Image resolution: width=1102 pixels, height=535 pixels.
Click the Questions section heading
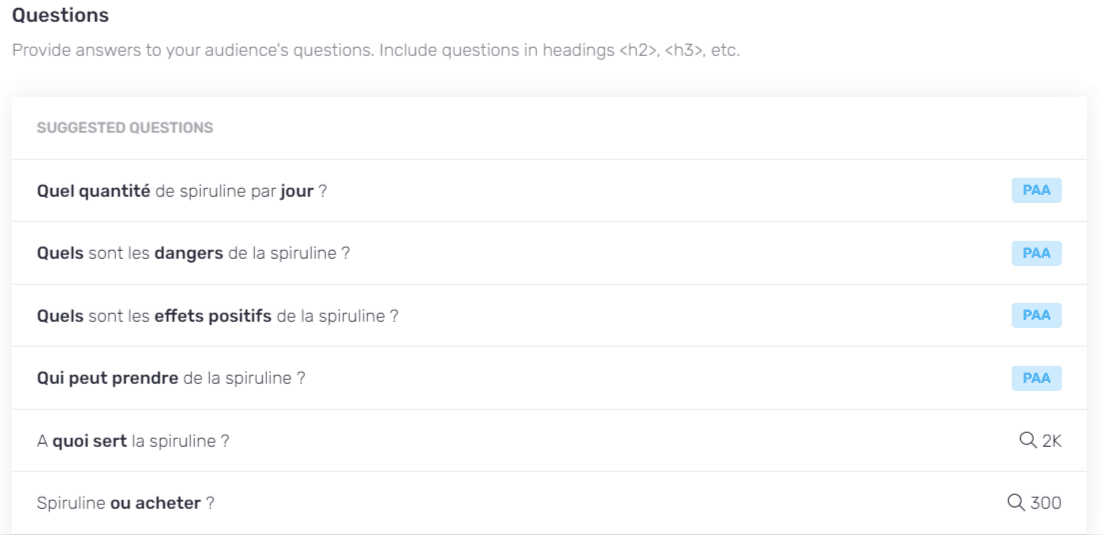(60, 15)
